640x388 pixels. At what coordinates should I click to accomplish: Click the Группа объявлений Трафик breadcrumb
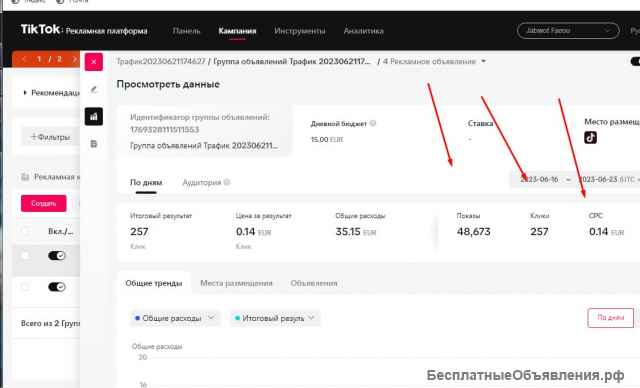[292, 62]
